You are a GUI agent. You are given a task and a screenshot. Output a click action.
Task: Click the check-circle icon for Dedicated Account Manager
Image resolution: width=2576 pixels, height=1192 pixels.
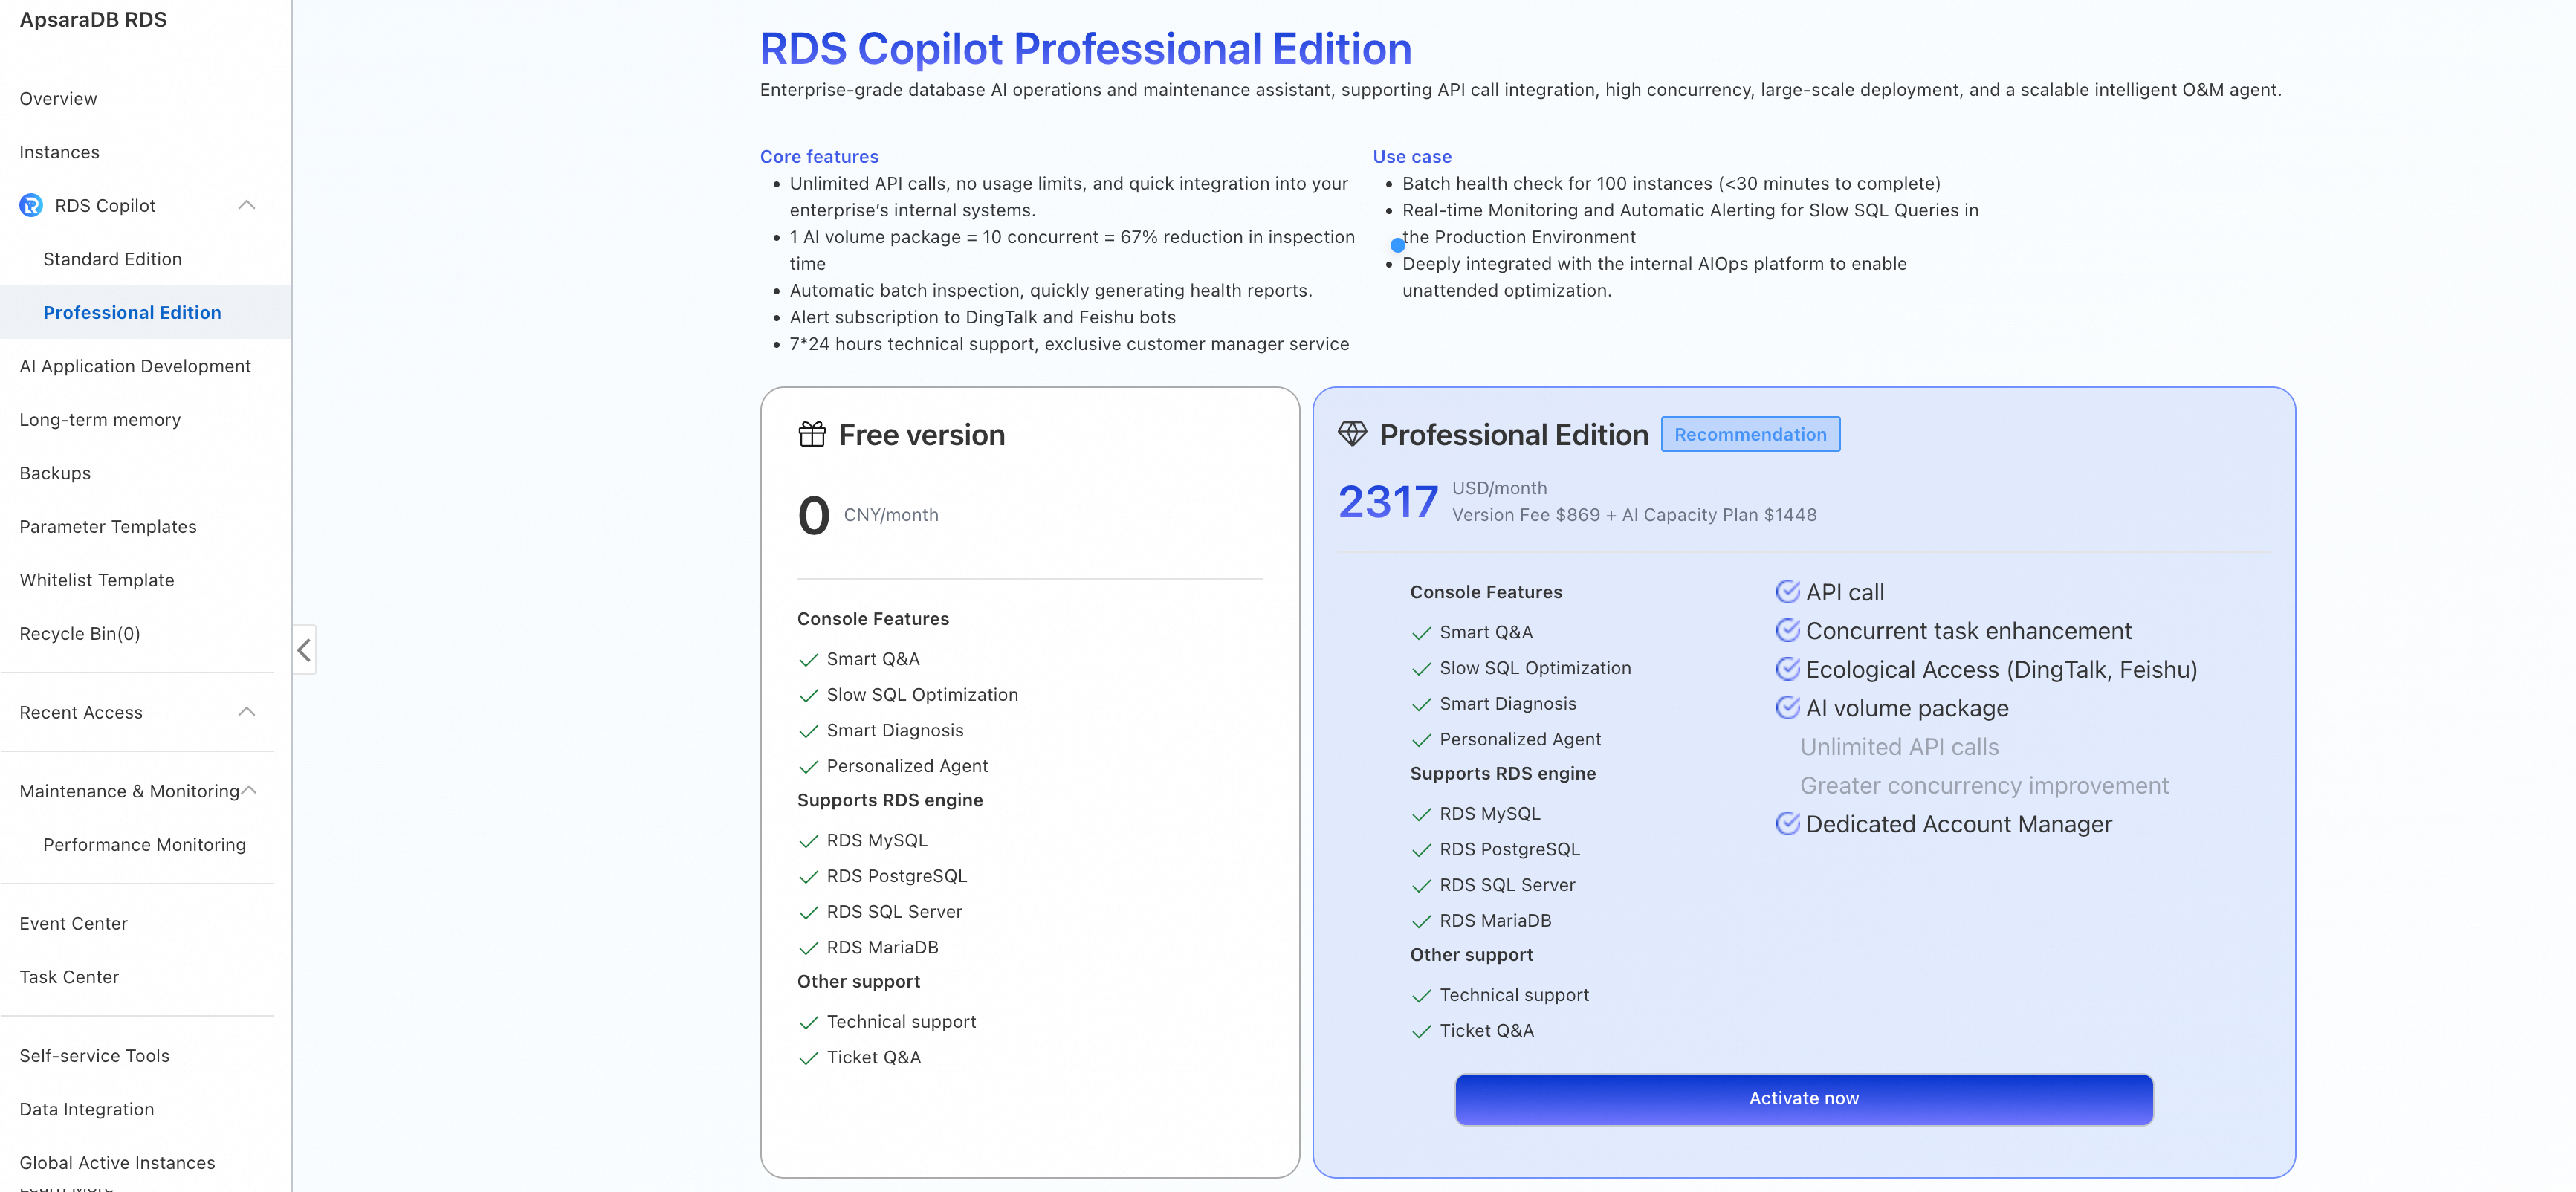click(x=1787, y=824)
